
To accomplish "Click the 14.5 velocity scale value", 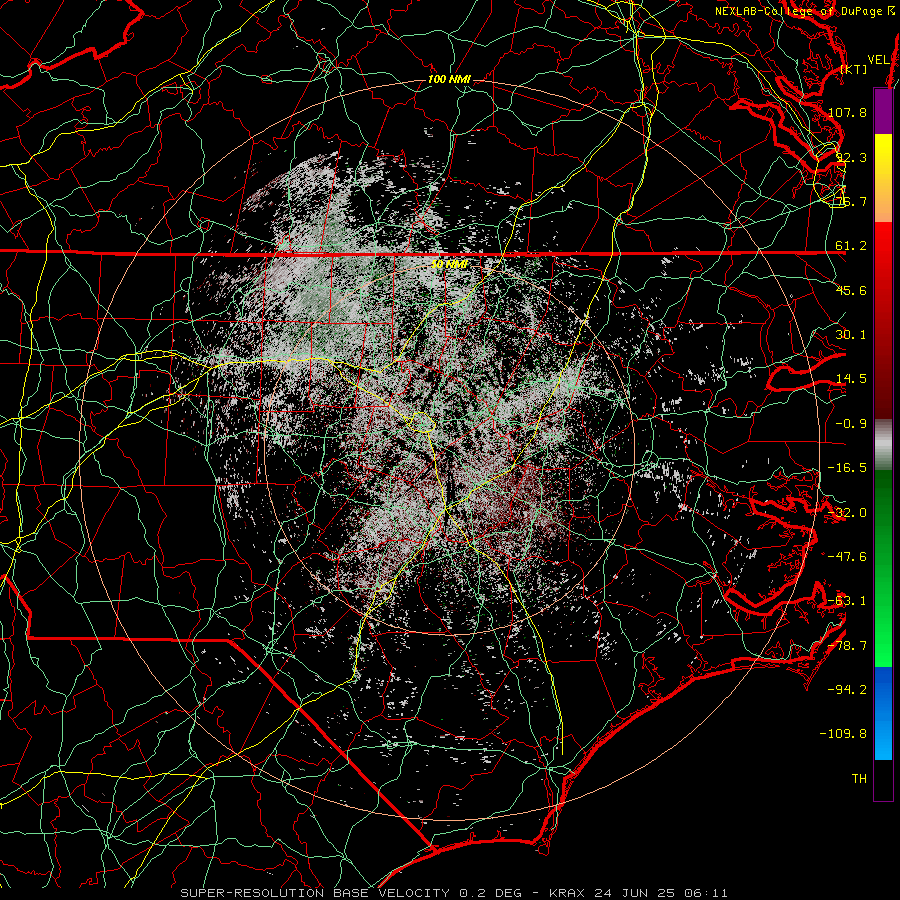I will tap(851, 379).
